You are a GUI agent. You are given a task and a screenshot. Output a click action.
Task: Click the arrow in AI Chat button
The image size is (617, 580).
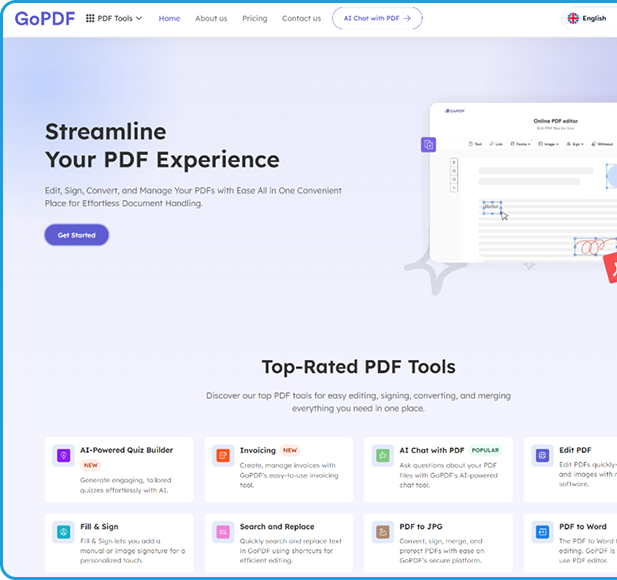[407, 18]
